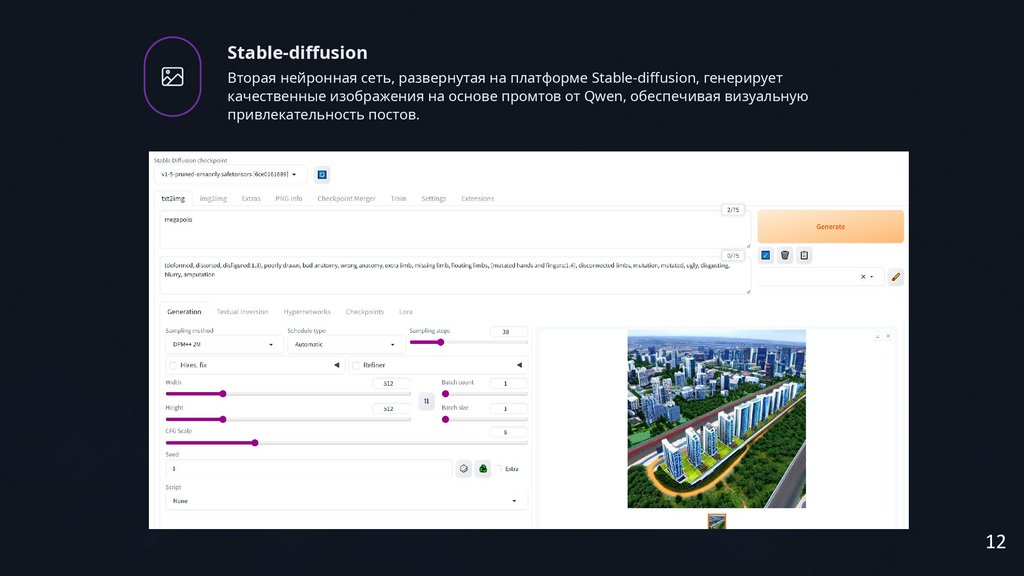This screenshot has height=576, width=1024.
Task: Click the clipboard paste styles icon
Action: point(804,255)
